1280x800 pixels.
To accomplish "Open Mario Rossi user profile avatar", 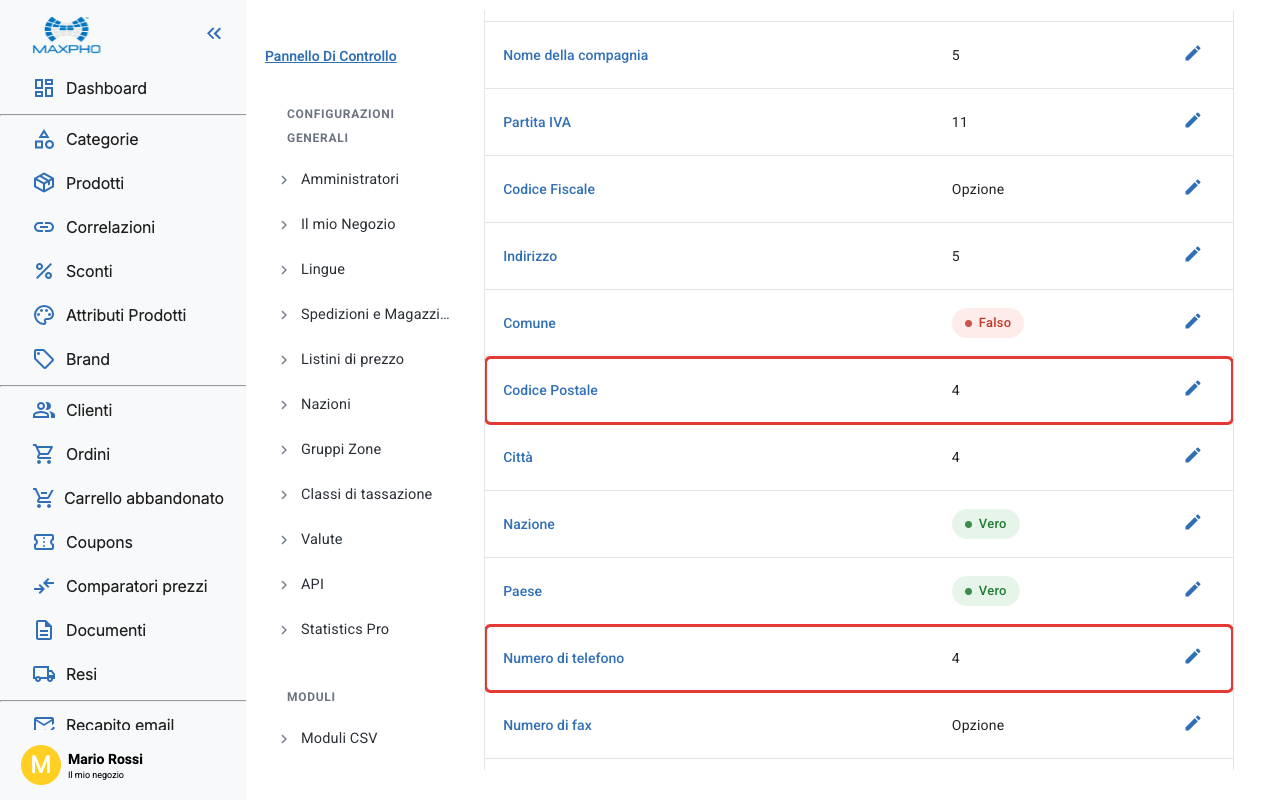I will [x=41, y=765].
